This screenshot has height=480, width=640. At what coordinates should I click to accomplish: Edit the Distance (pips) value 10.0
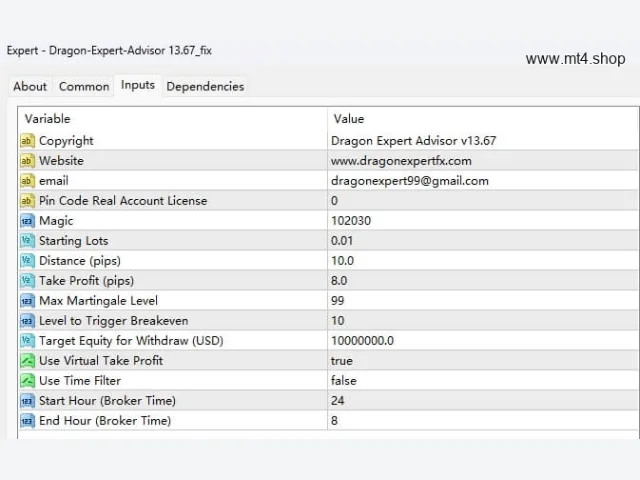[342, 261]
